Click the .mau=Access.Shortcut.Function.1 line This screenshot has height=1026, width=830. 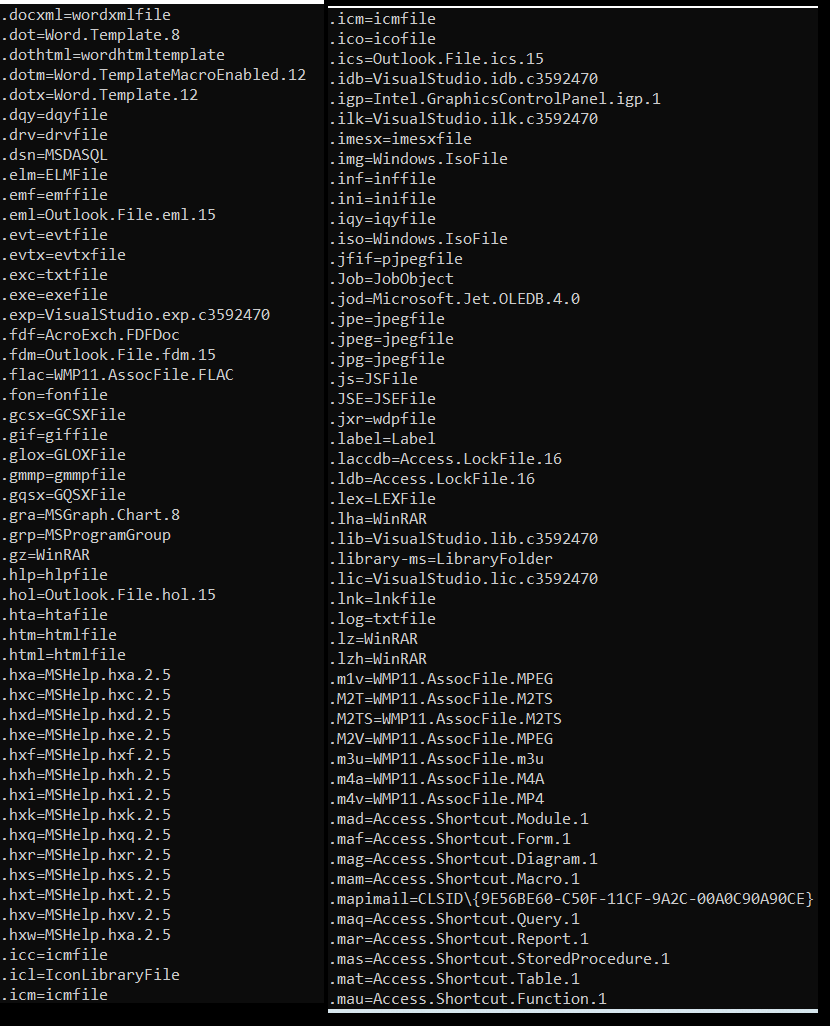pos(468,999)
